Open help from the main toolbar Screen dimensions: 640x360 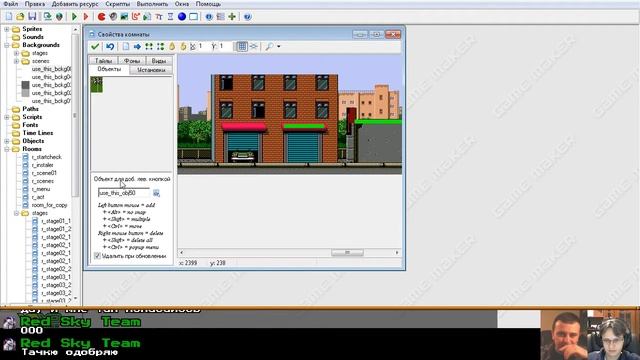click(247, 16)
